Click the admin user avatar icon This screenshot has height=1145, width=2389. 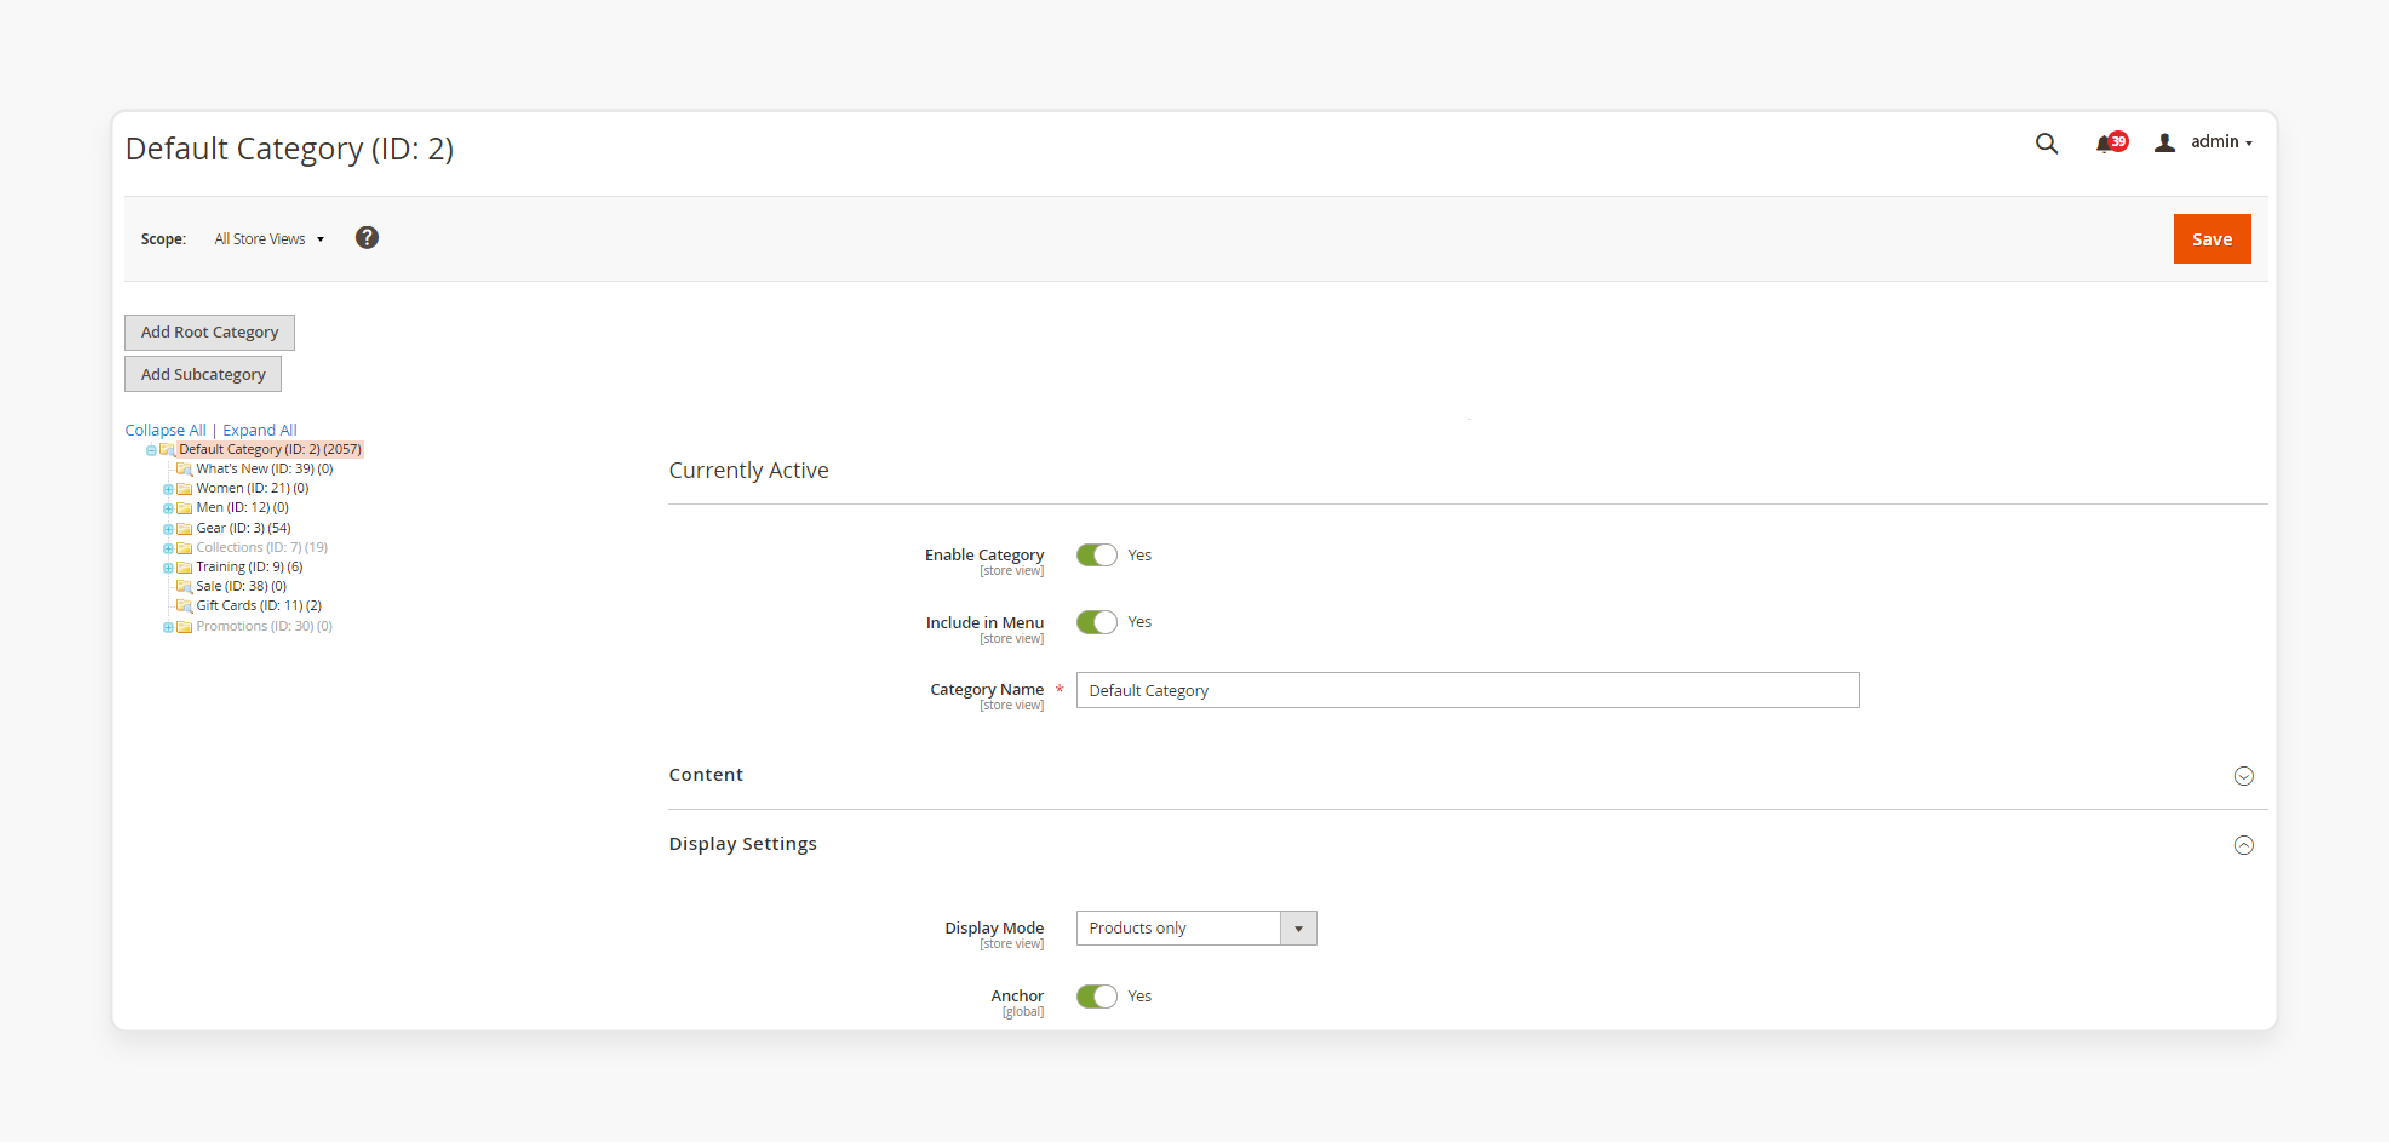click(x=2164, y=143)
